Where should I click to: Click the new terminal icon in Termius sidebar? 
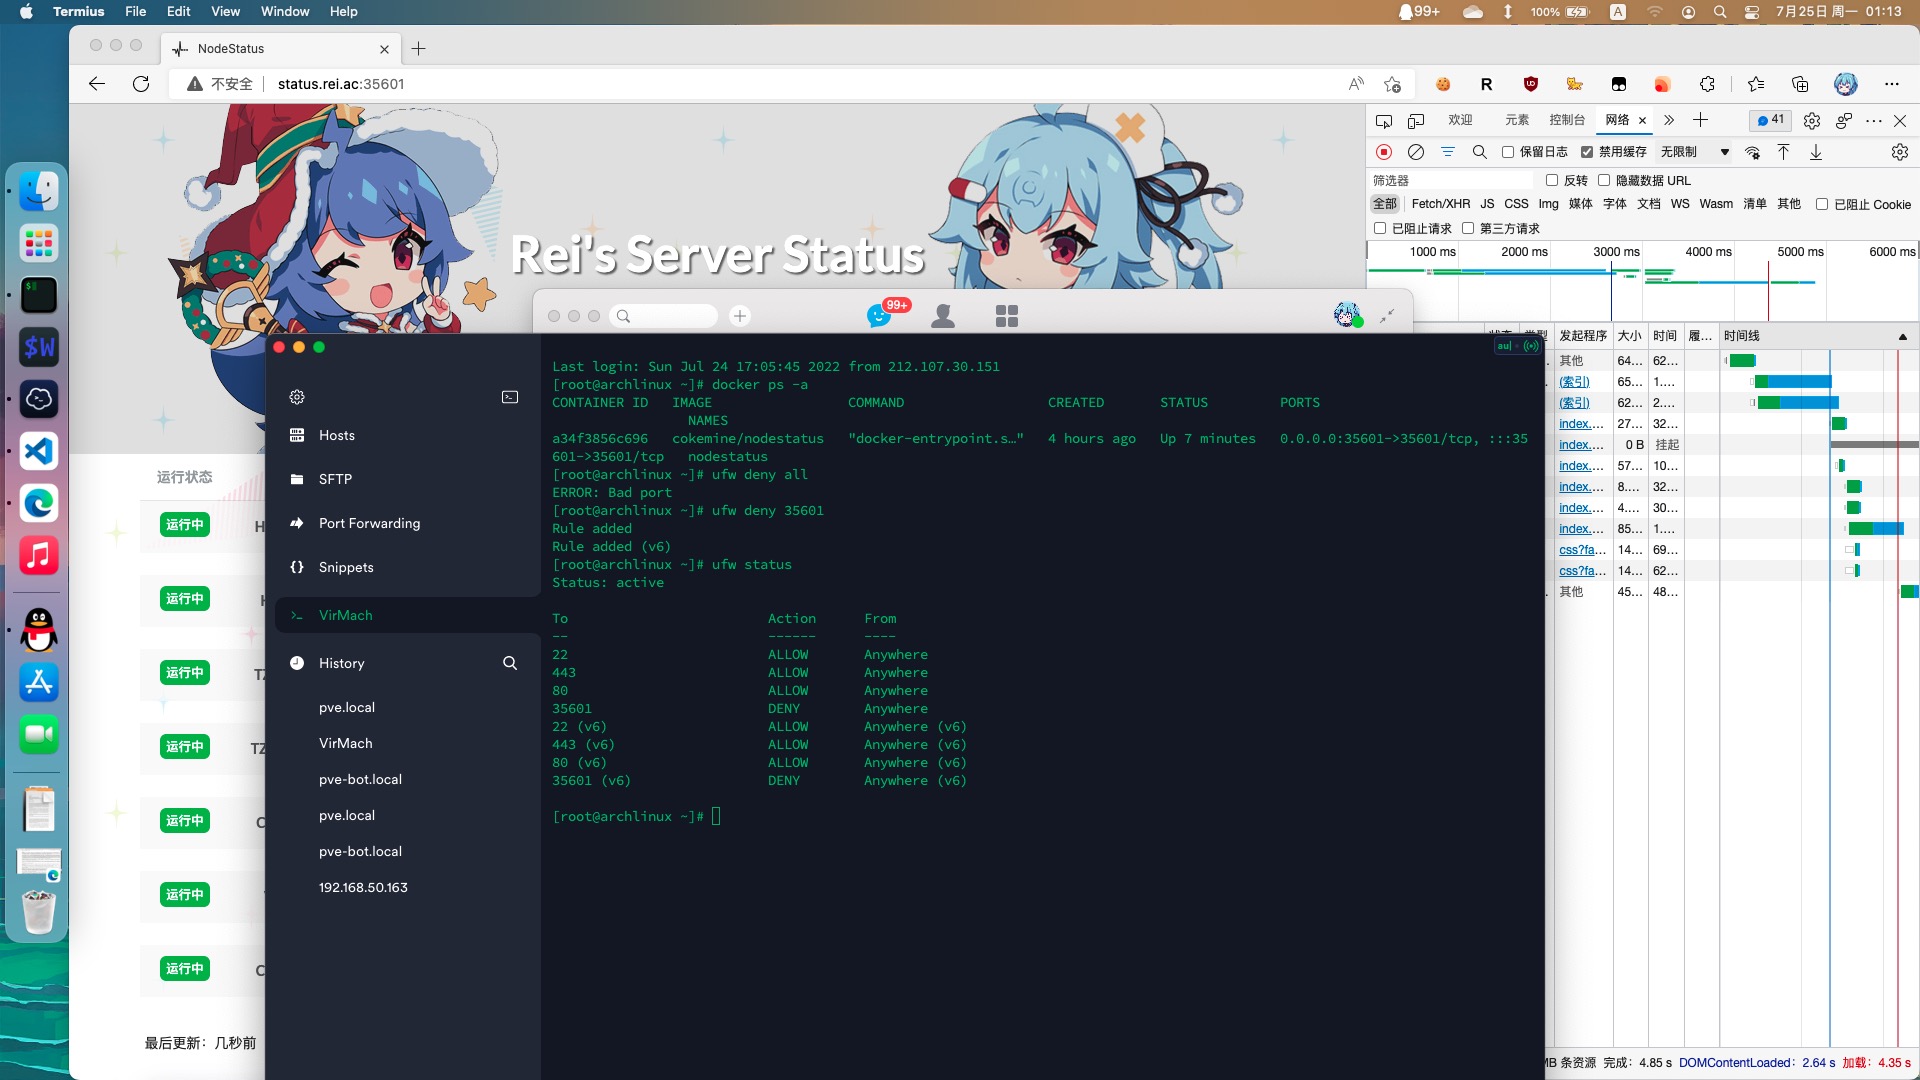coord(510,397)
